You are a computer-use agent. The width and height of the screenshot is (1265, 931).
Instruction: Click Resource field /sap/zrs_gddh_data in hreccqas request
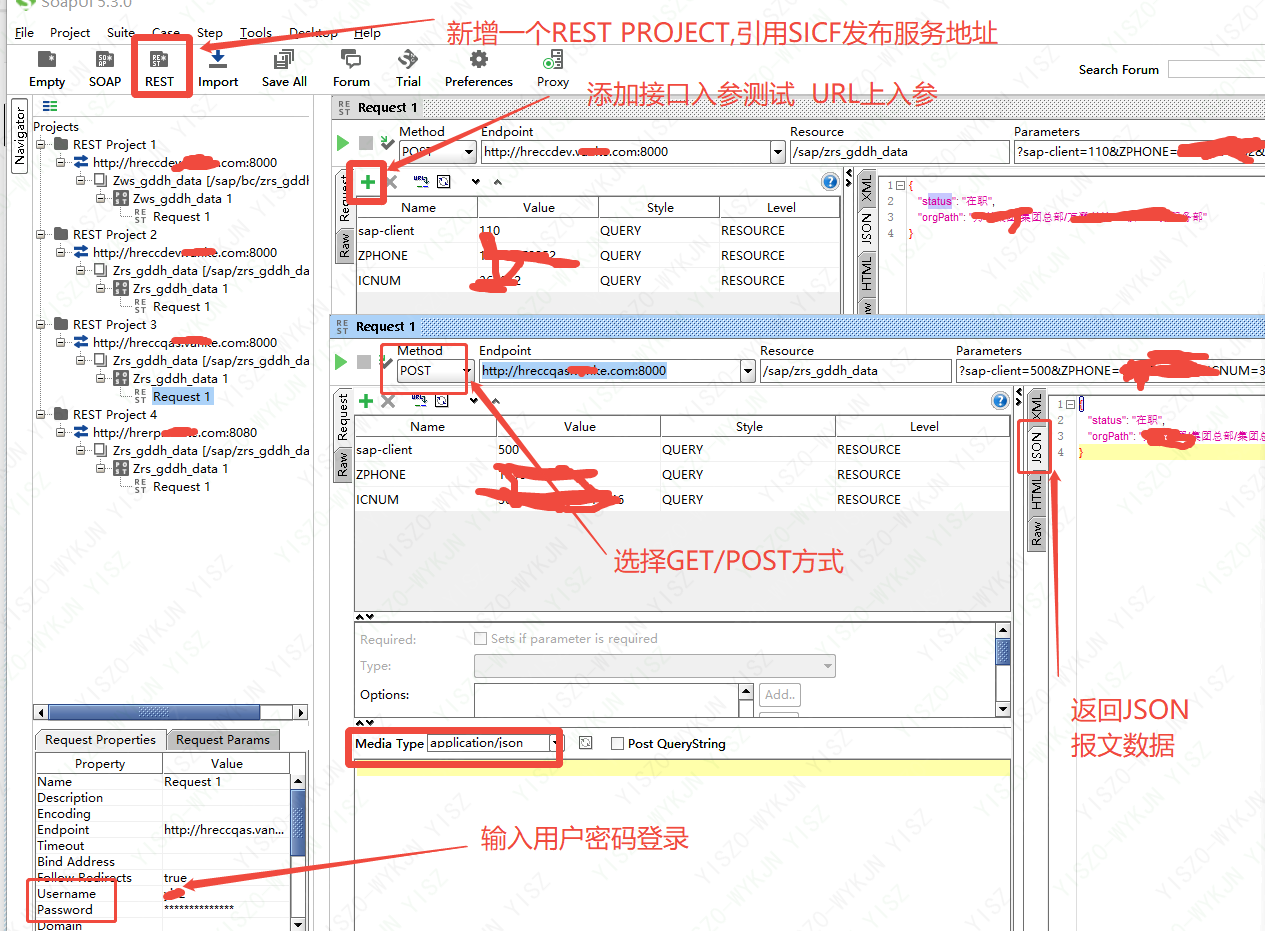[x=855, y=370]
